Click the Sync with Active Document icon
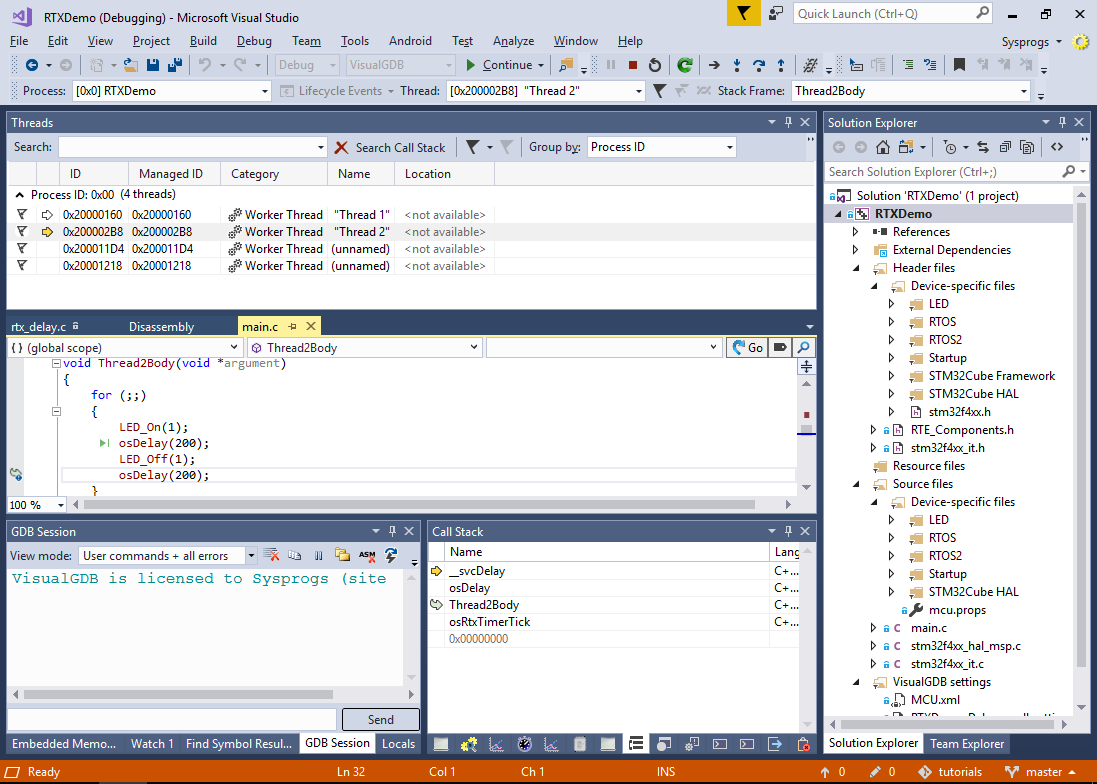This screenshot has height=784, width=1097. 982,147
